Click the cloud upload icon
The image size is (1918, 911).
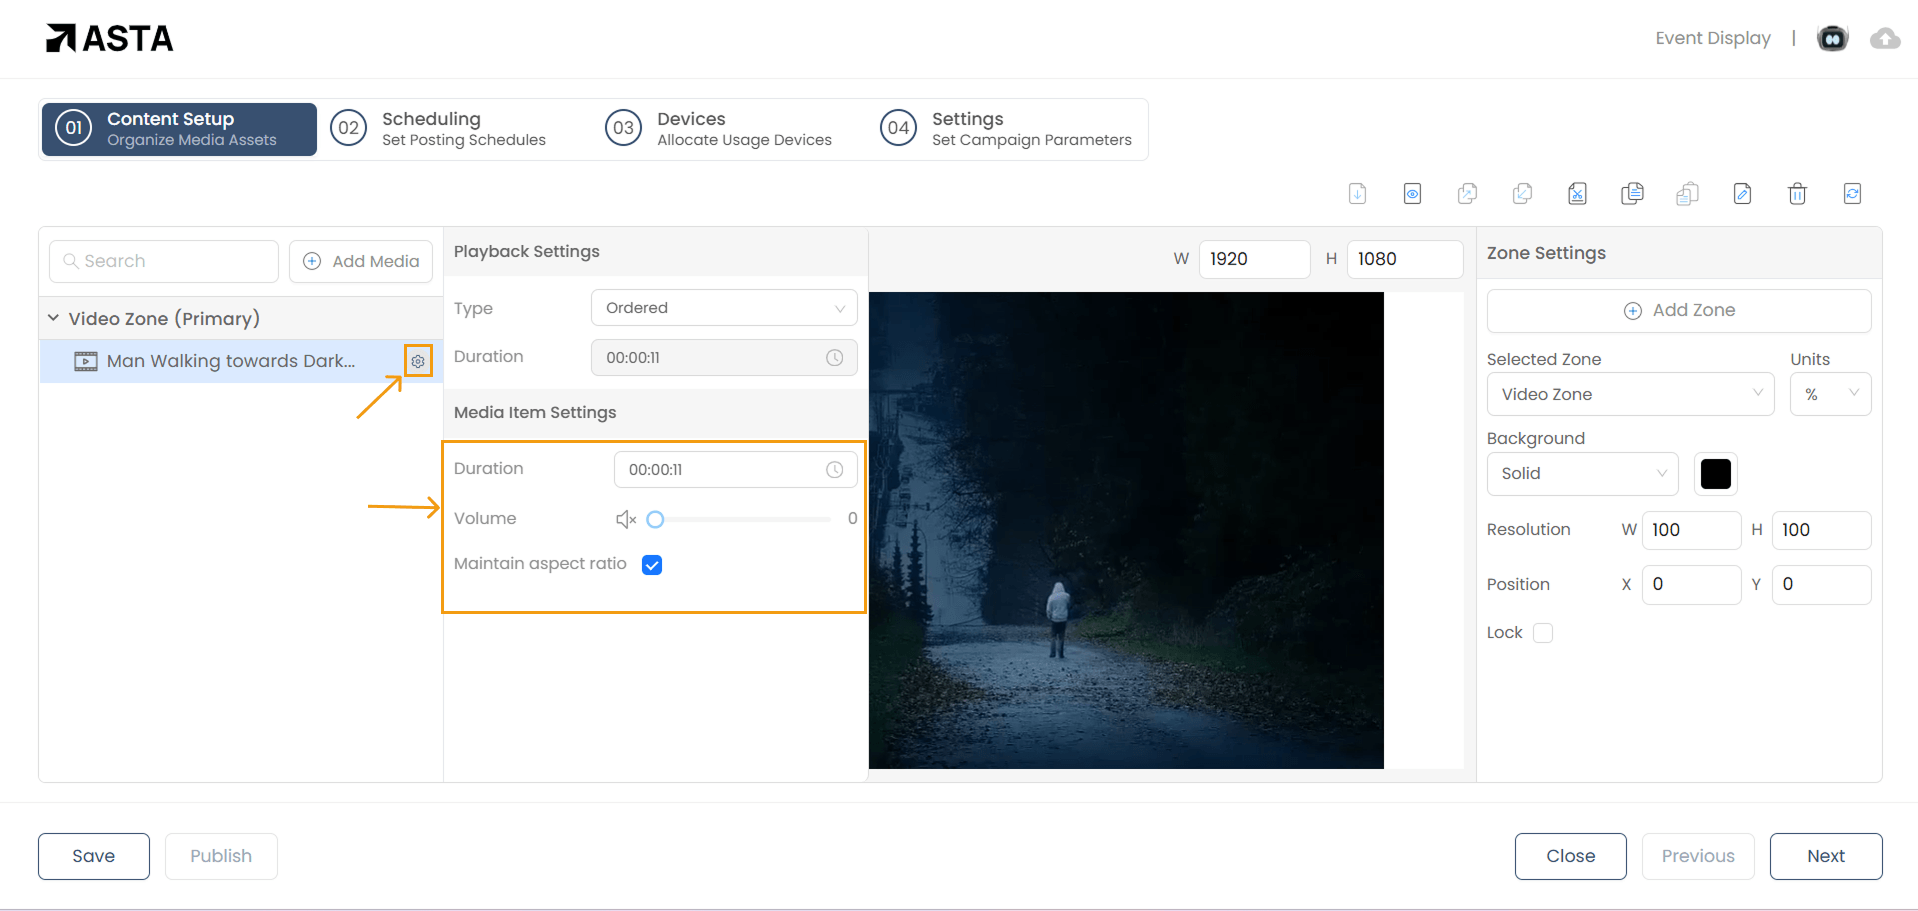pyautogui.click(x=1885, y=39)
